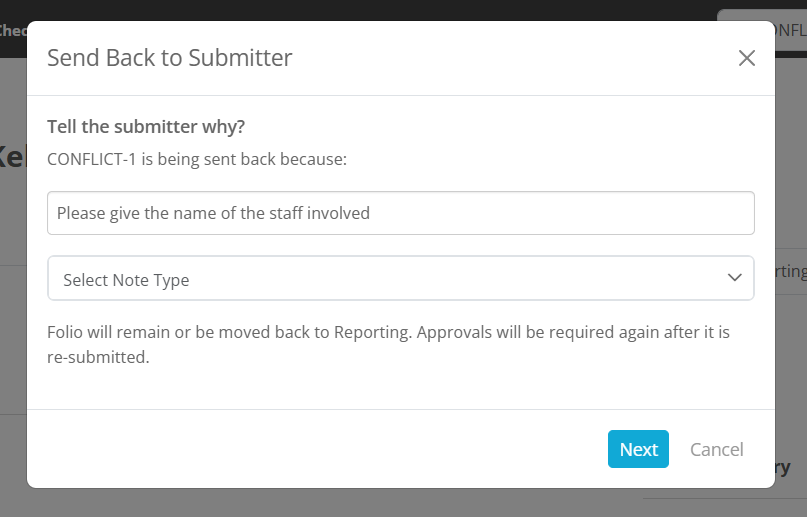This screenshot has height=517, width=807.
Task: Click the CONFLICT-1 is being sent back text
Action: click(197, 159)
